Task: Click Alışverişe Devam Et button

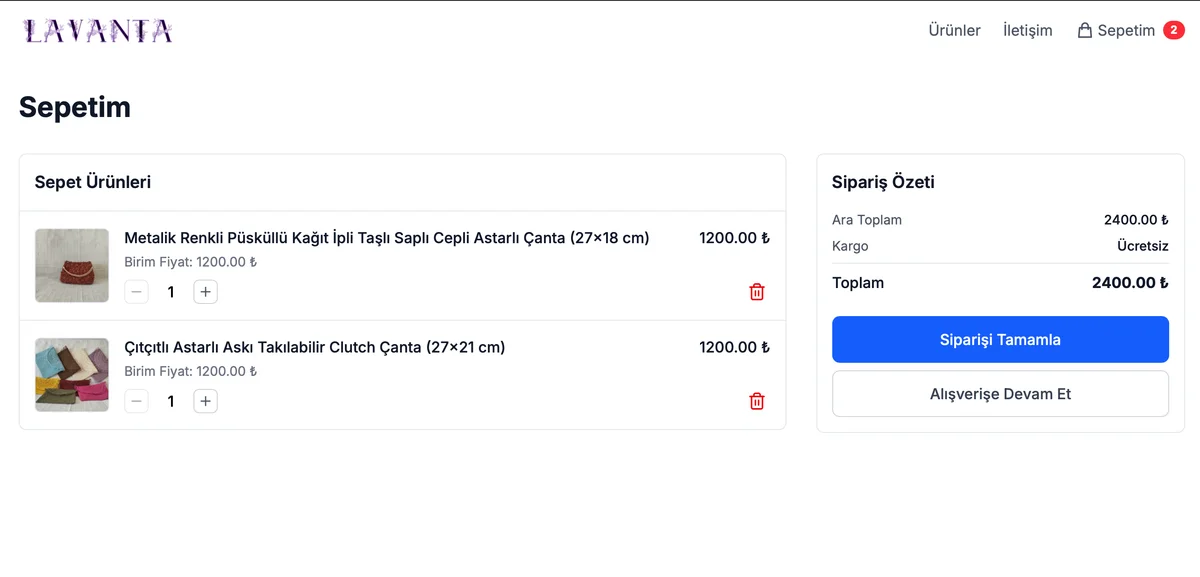Action: tap(1000, 394)
